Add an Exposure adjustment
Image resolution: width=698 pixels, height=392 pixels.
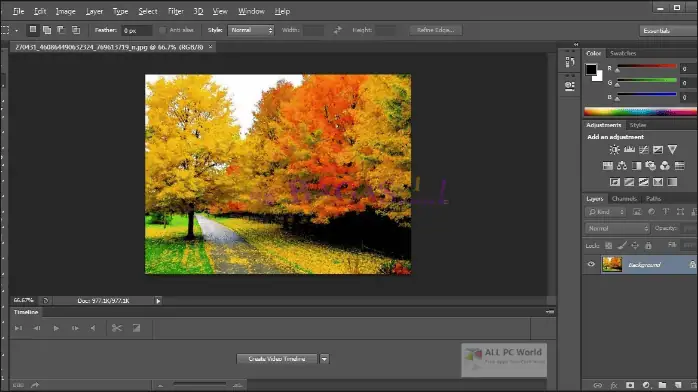pos(658,150)
